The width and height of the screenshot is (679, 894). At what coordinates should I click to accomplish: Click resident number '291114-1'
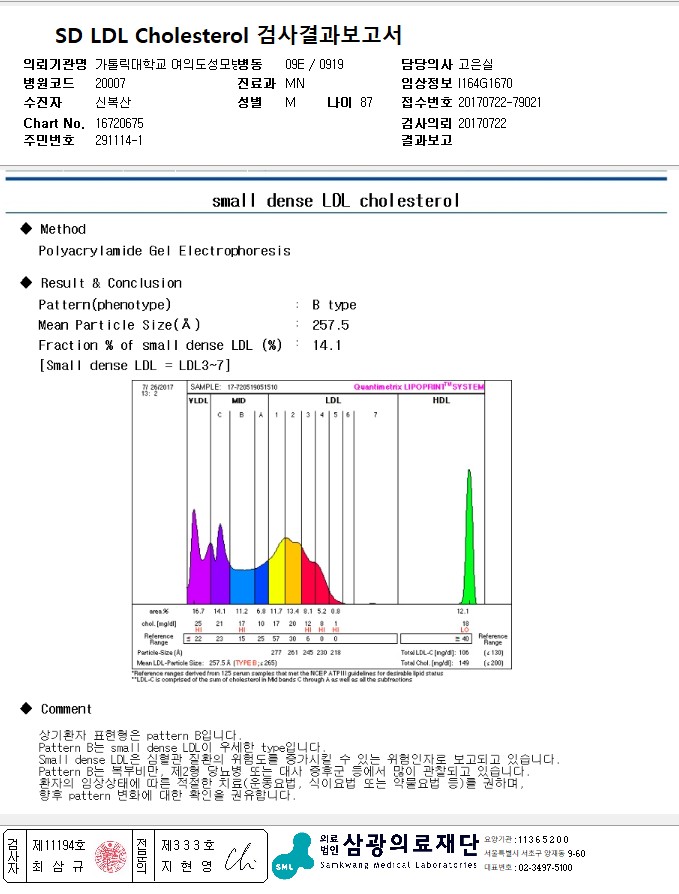[119, 140]
